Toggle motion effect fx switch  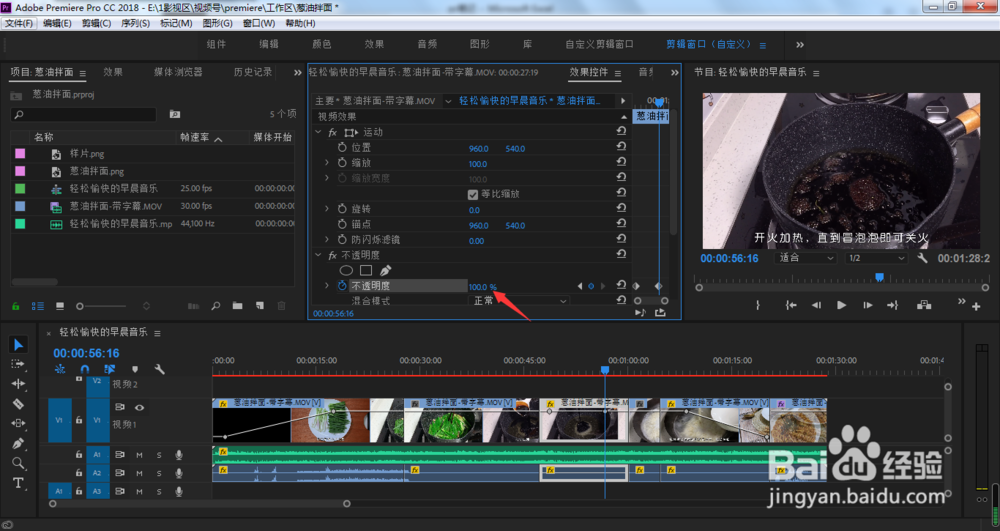(x=332, y=132)
